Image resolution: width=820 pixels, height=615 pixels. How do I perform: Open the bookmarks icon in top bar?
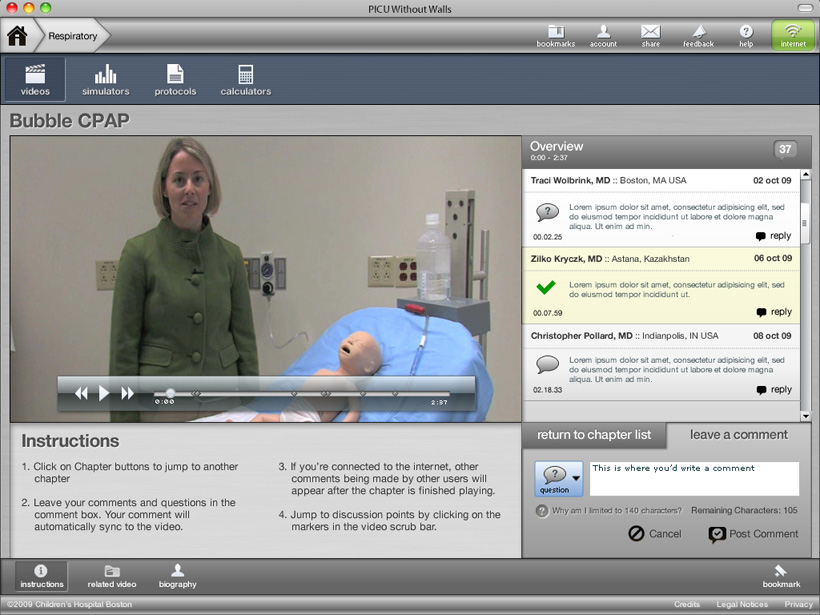tap(555, 37)
